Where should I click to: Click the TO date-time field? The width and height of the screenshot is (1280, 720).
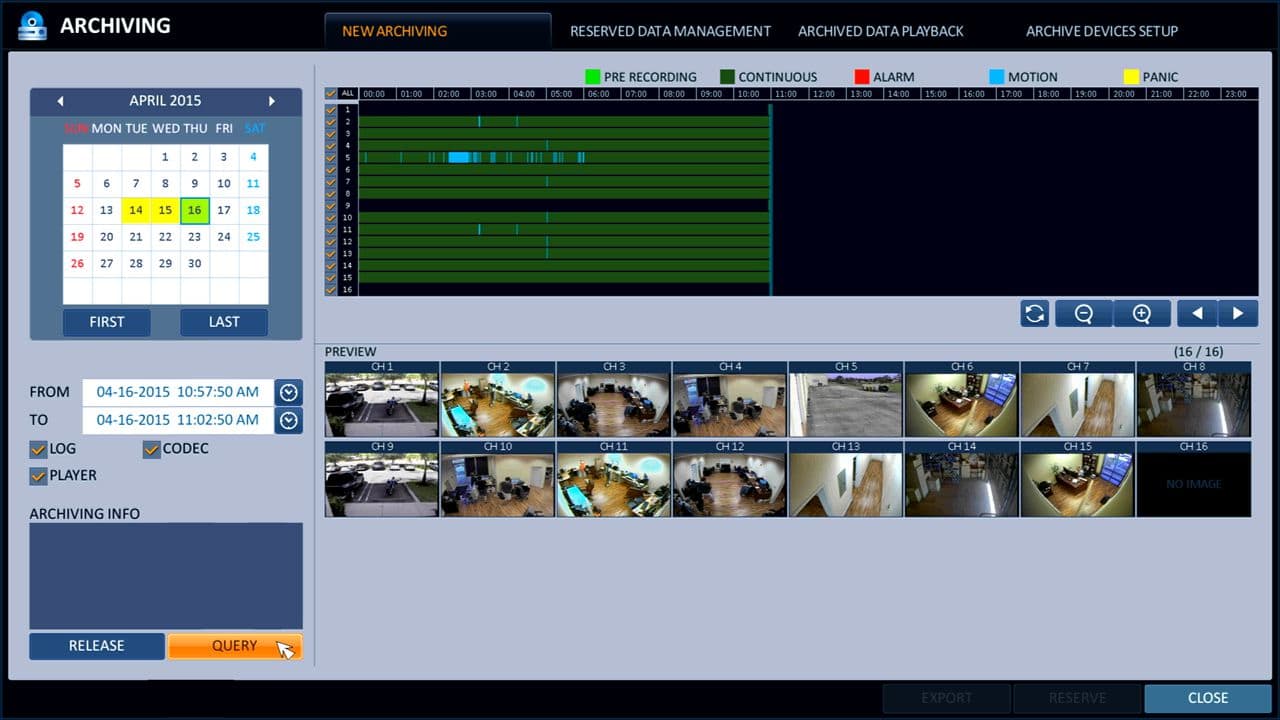point(178,420)
